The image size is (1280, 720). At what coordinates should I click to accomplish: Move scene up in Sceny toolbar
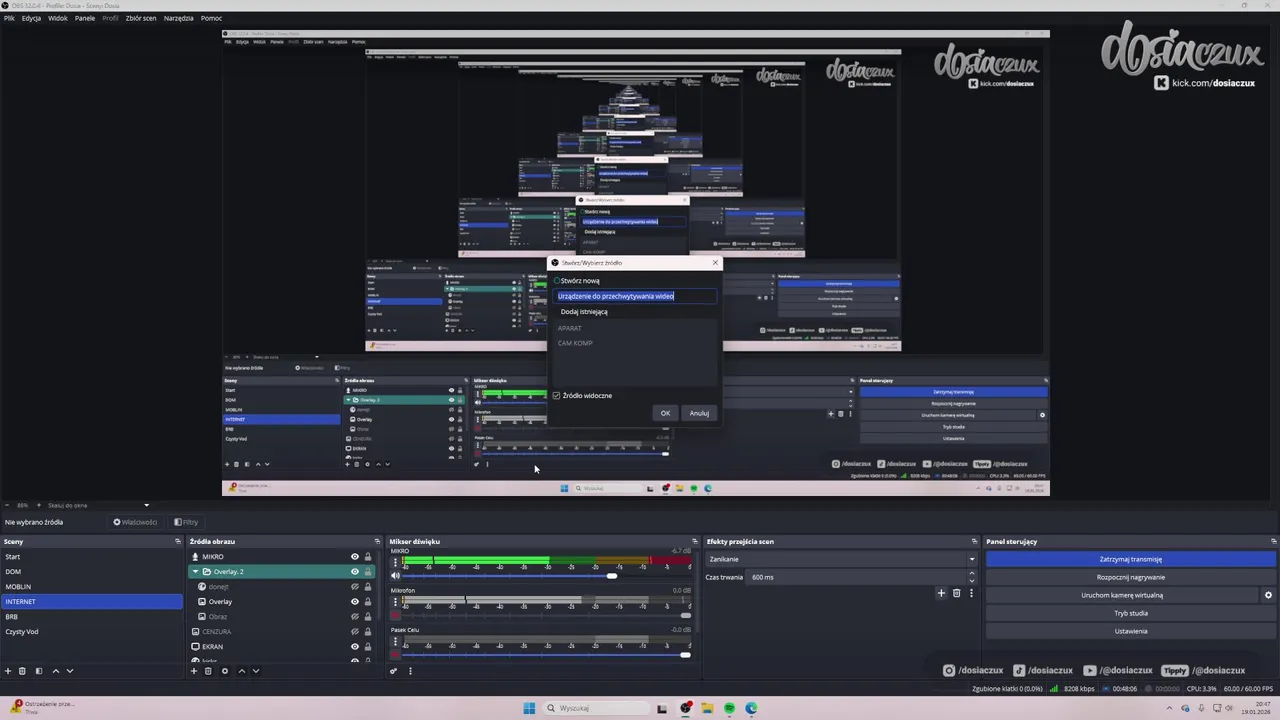click(x=55, y=671)
